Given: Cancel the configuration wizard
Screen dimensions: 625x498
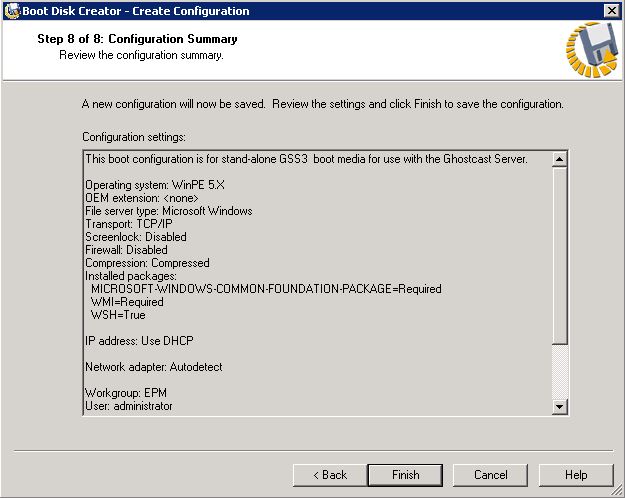Looking at the screenshot, I should 490,475.
